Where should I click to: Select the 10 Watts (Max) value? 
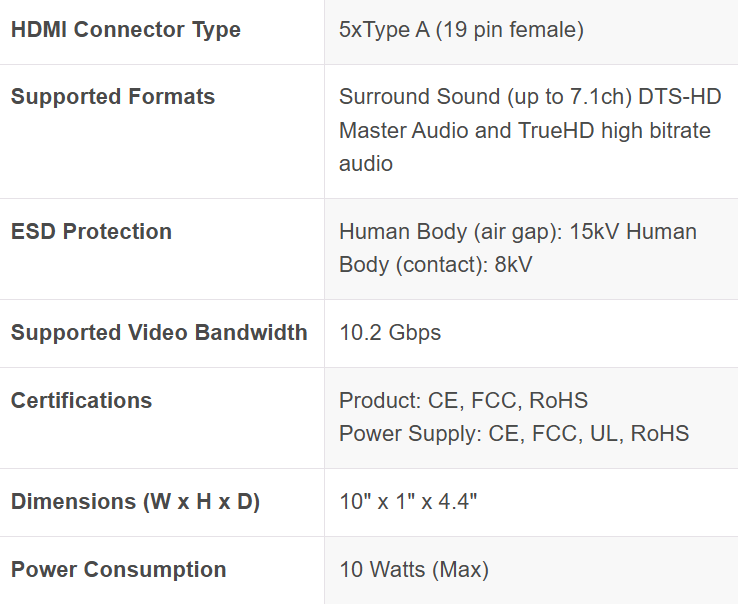point(414,570)
